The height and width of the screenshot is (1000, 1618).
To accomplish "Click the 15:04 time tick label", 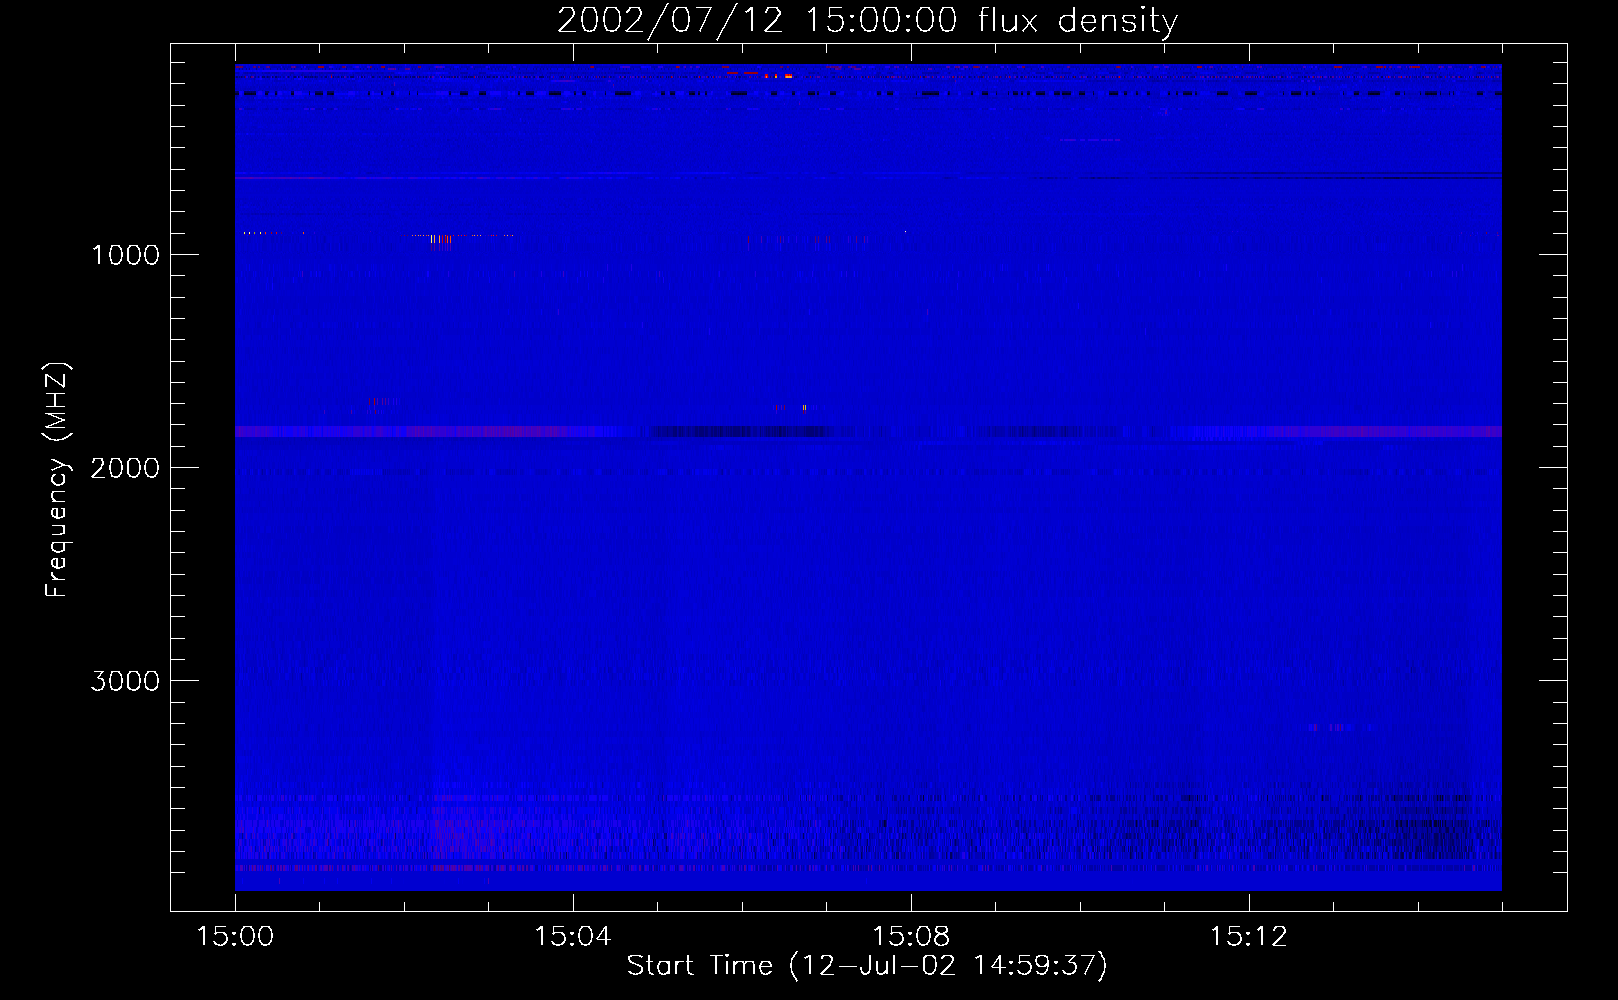I will point(572,937).
